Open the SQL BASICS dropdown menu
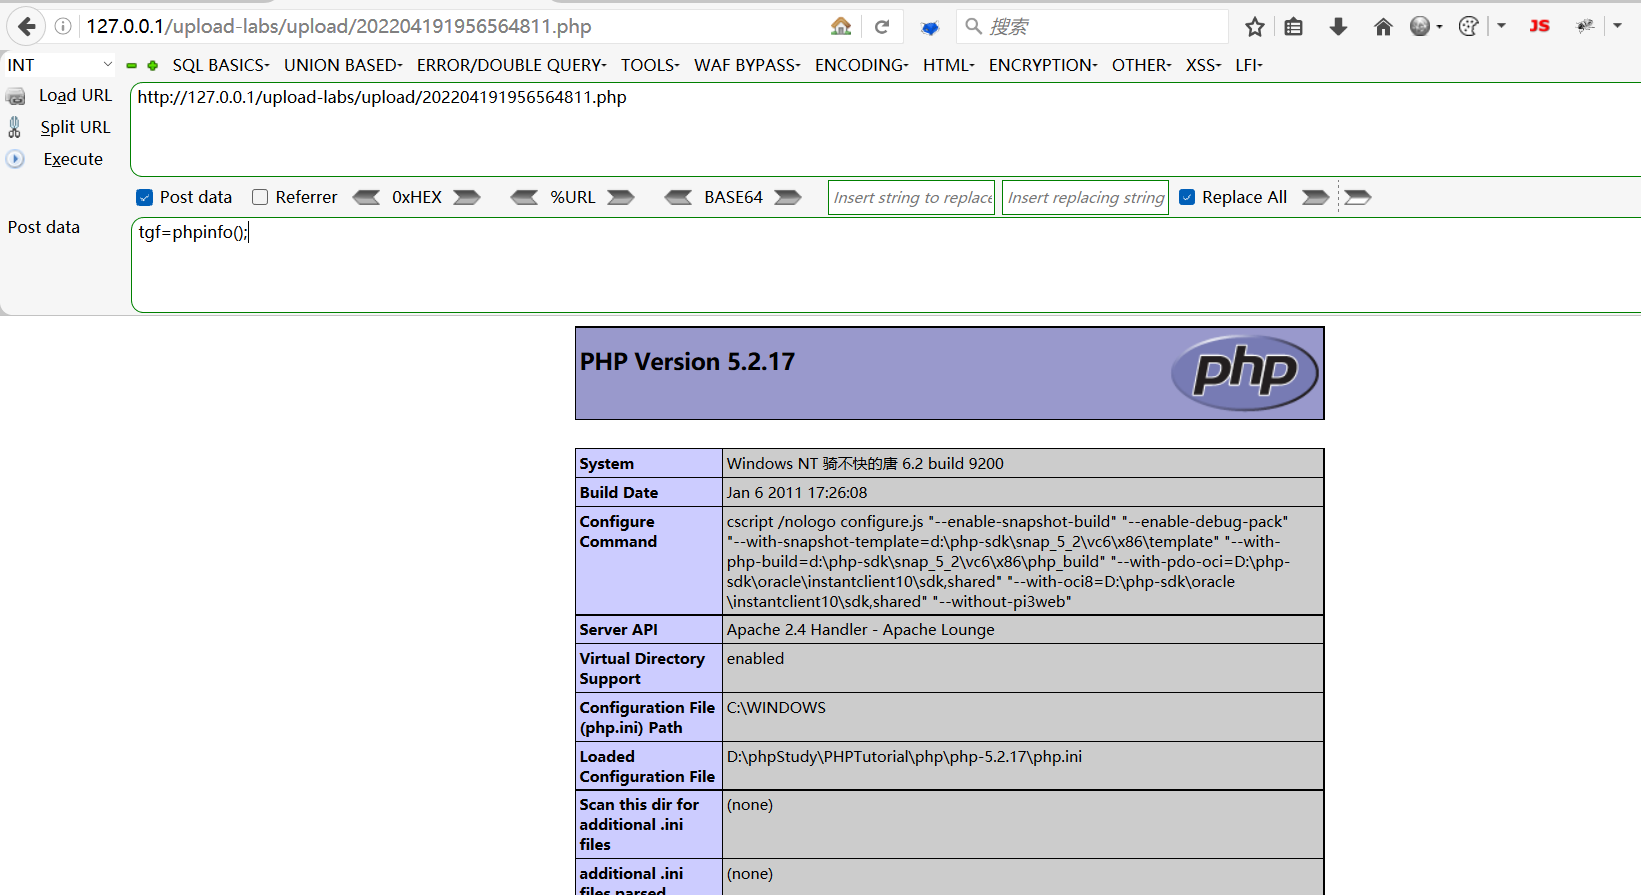The height and width of the screenshot is (895, 1641). (x=221, y=65)
